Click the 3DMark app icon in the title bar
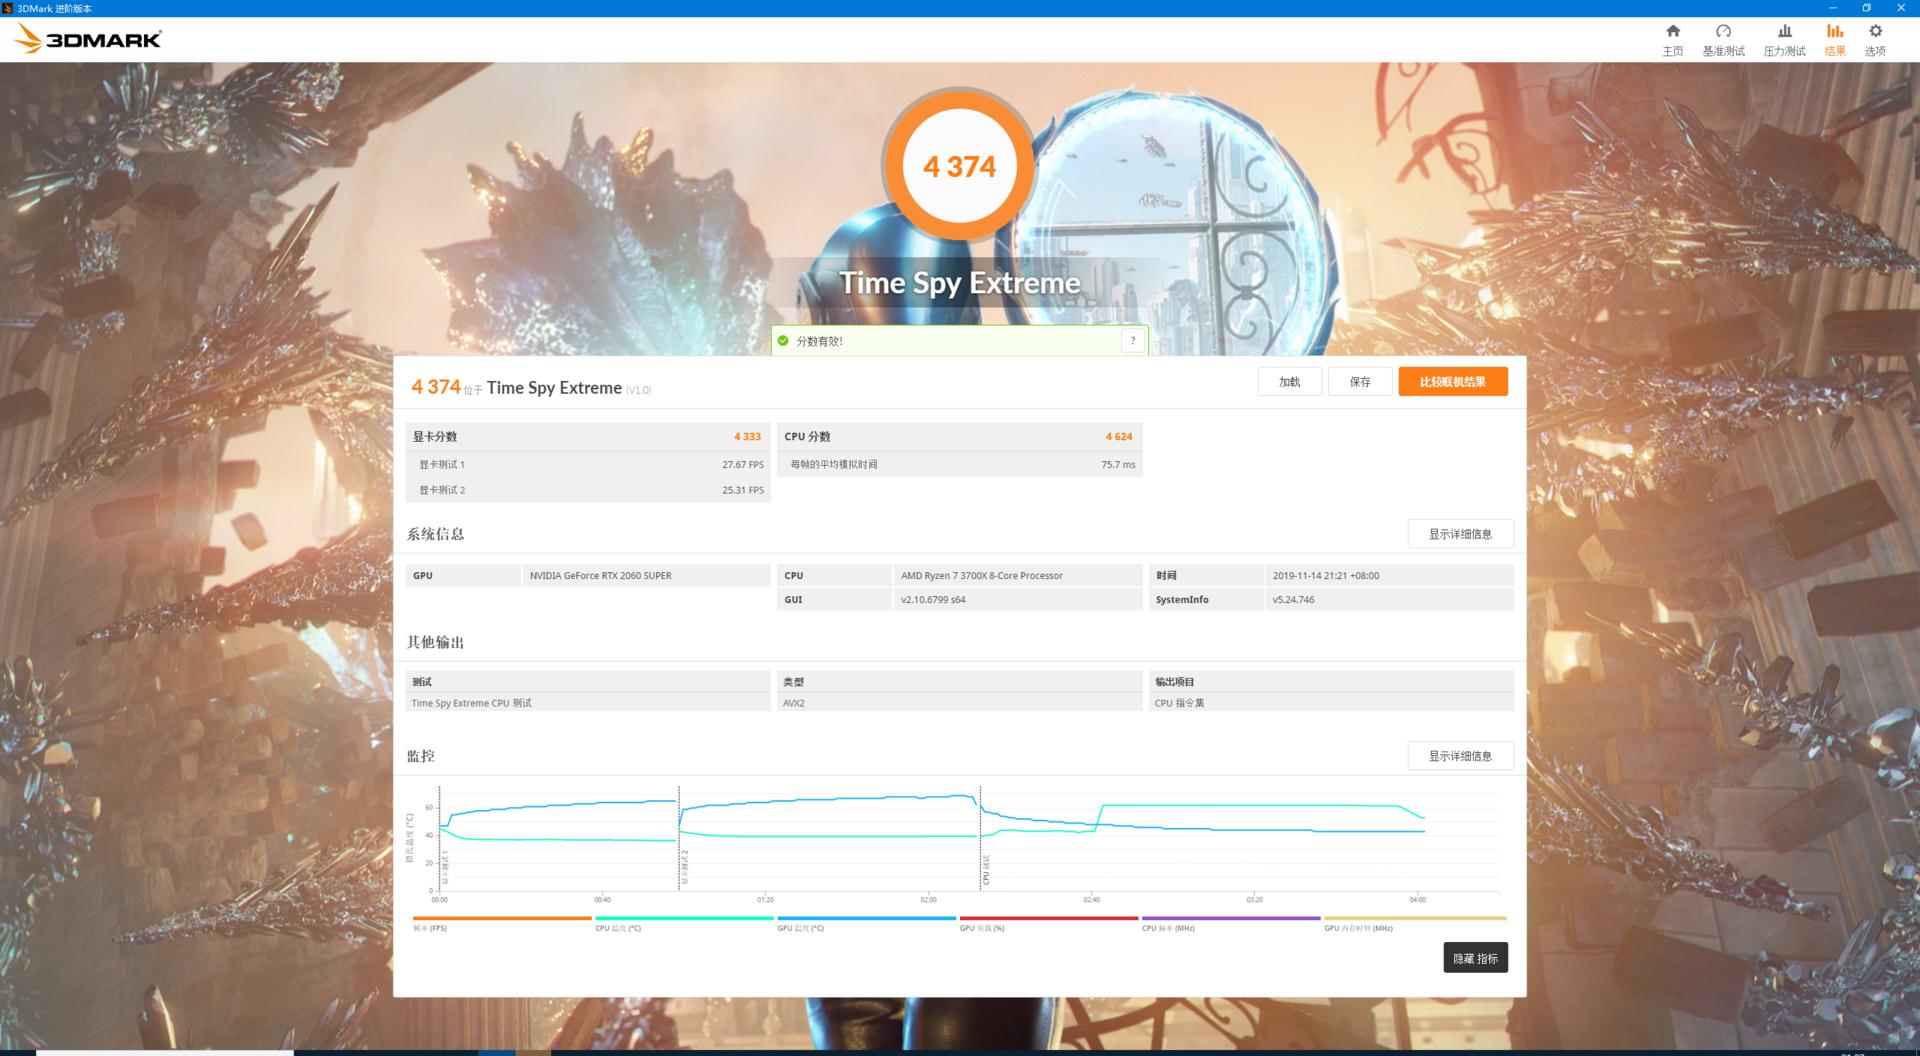This screenshot has width=1920, height=1056. point(8,8)
